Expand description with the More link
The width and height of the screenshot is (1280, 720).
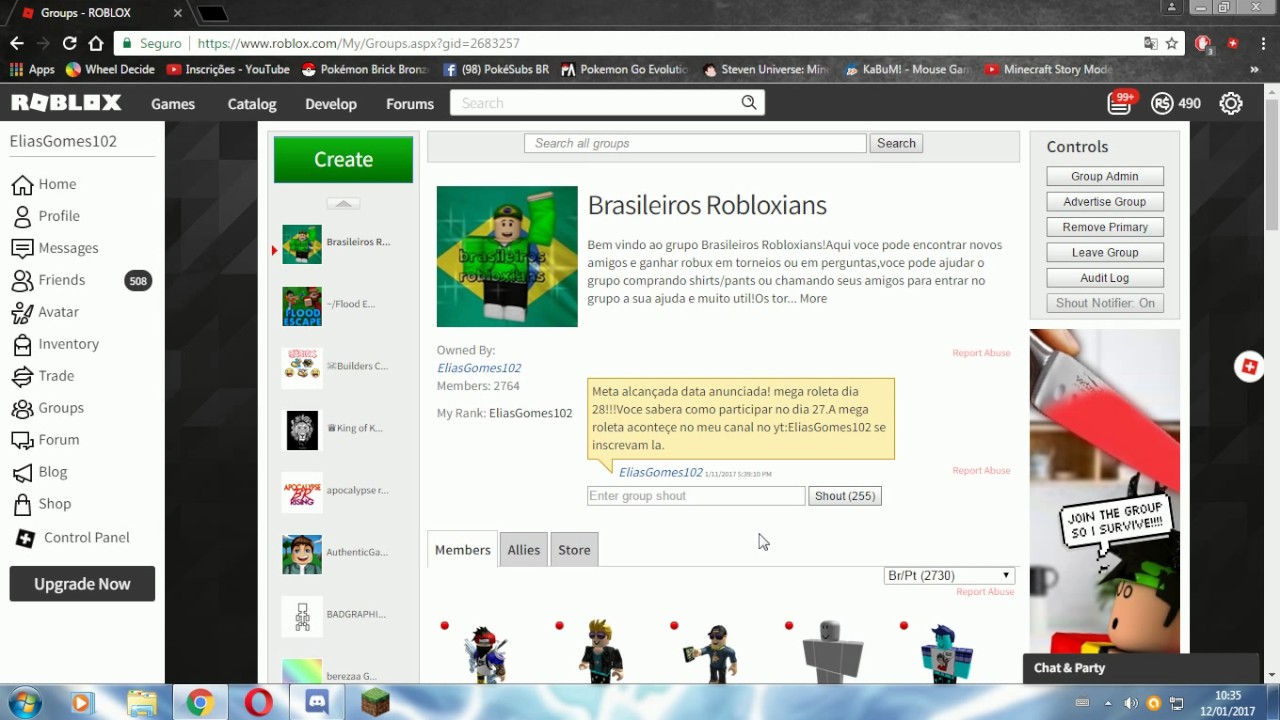[813, 298]
